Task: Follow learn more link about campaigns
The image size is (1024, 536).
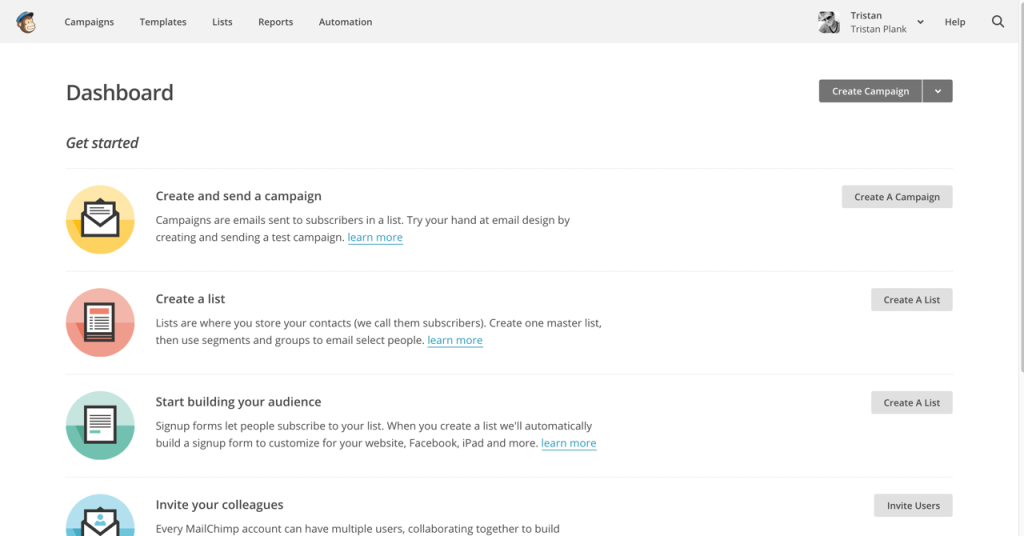Action: (375, 238)
